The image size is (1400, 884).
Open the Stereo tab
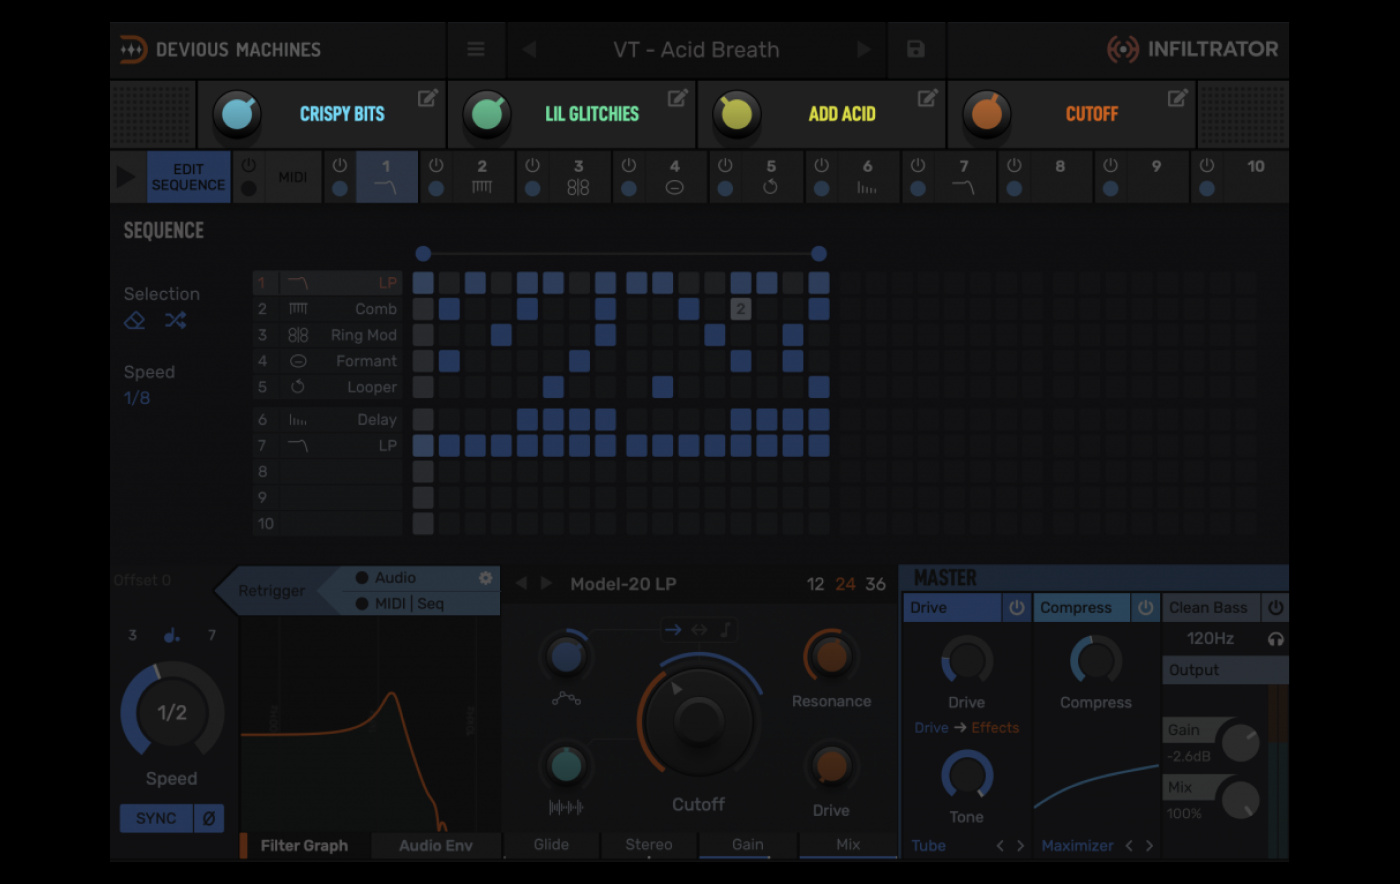pyautogui.click(x=649, y=845)
